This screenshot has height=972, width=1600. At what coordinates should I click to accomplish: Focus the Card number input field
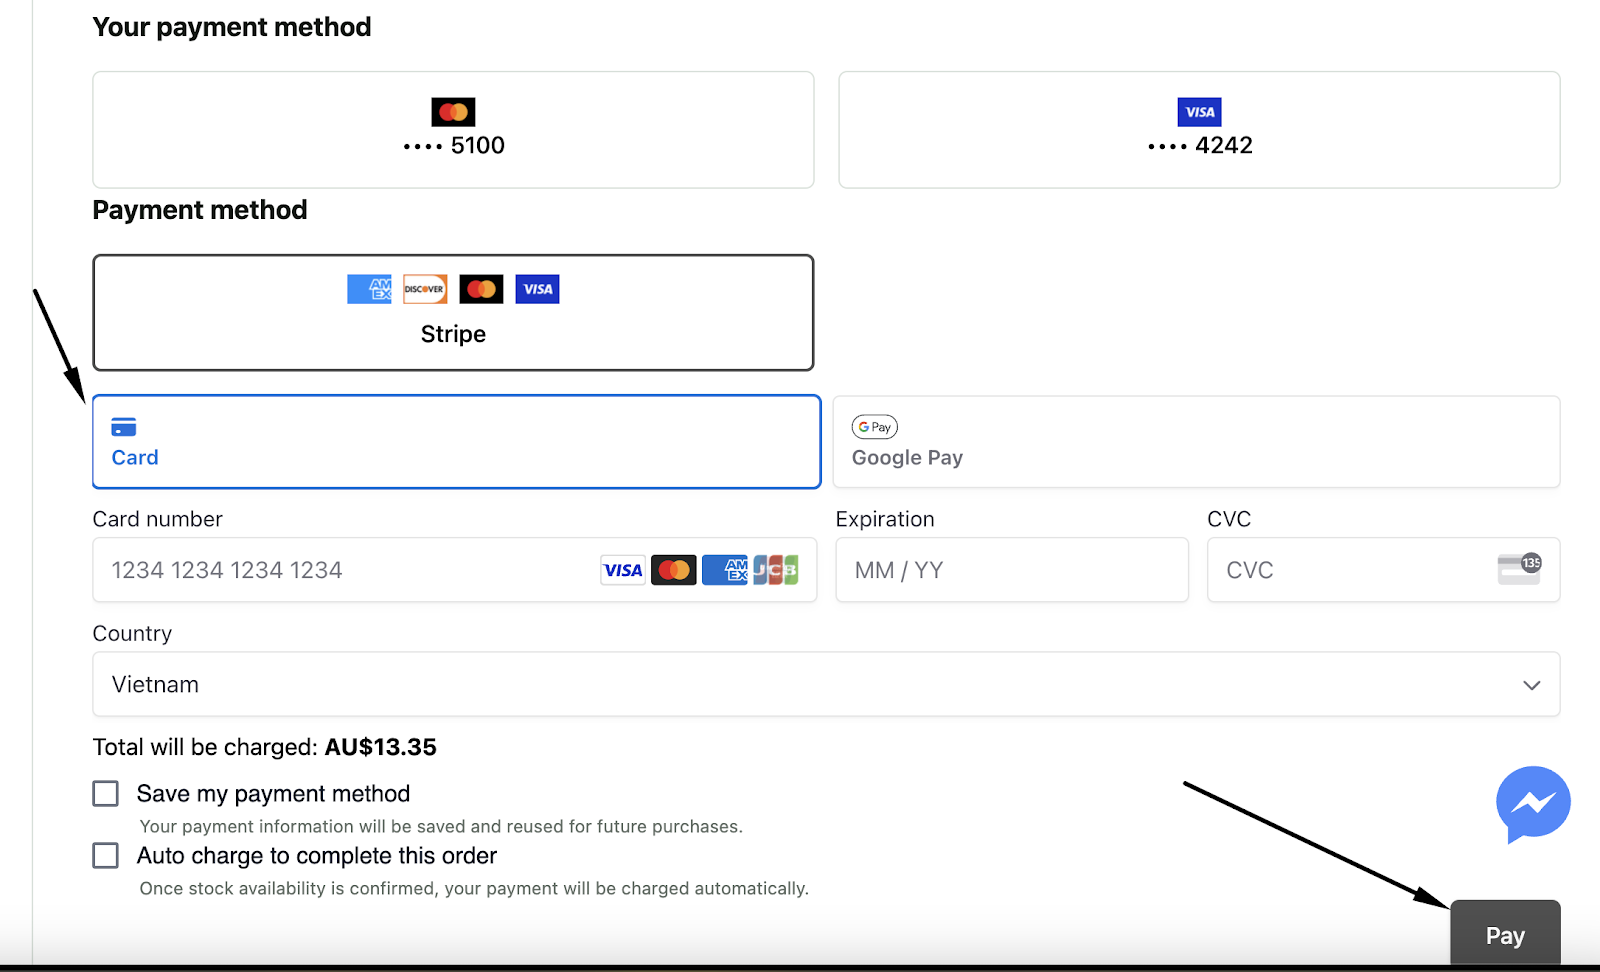pyautogui.click(x=455, y=570)
